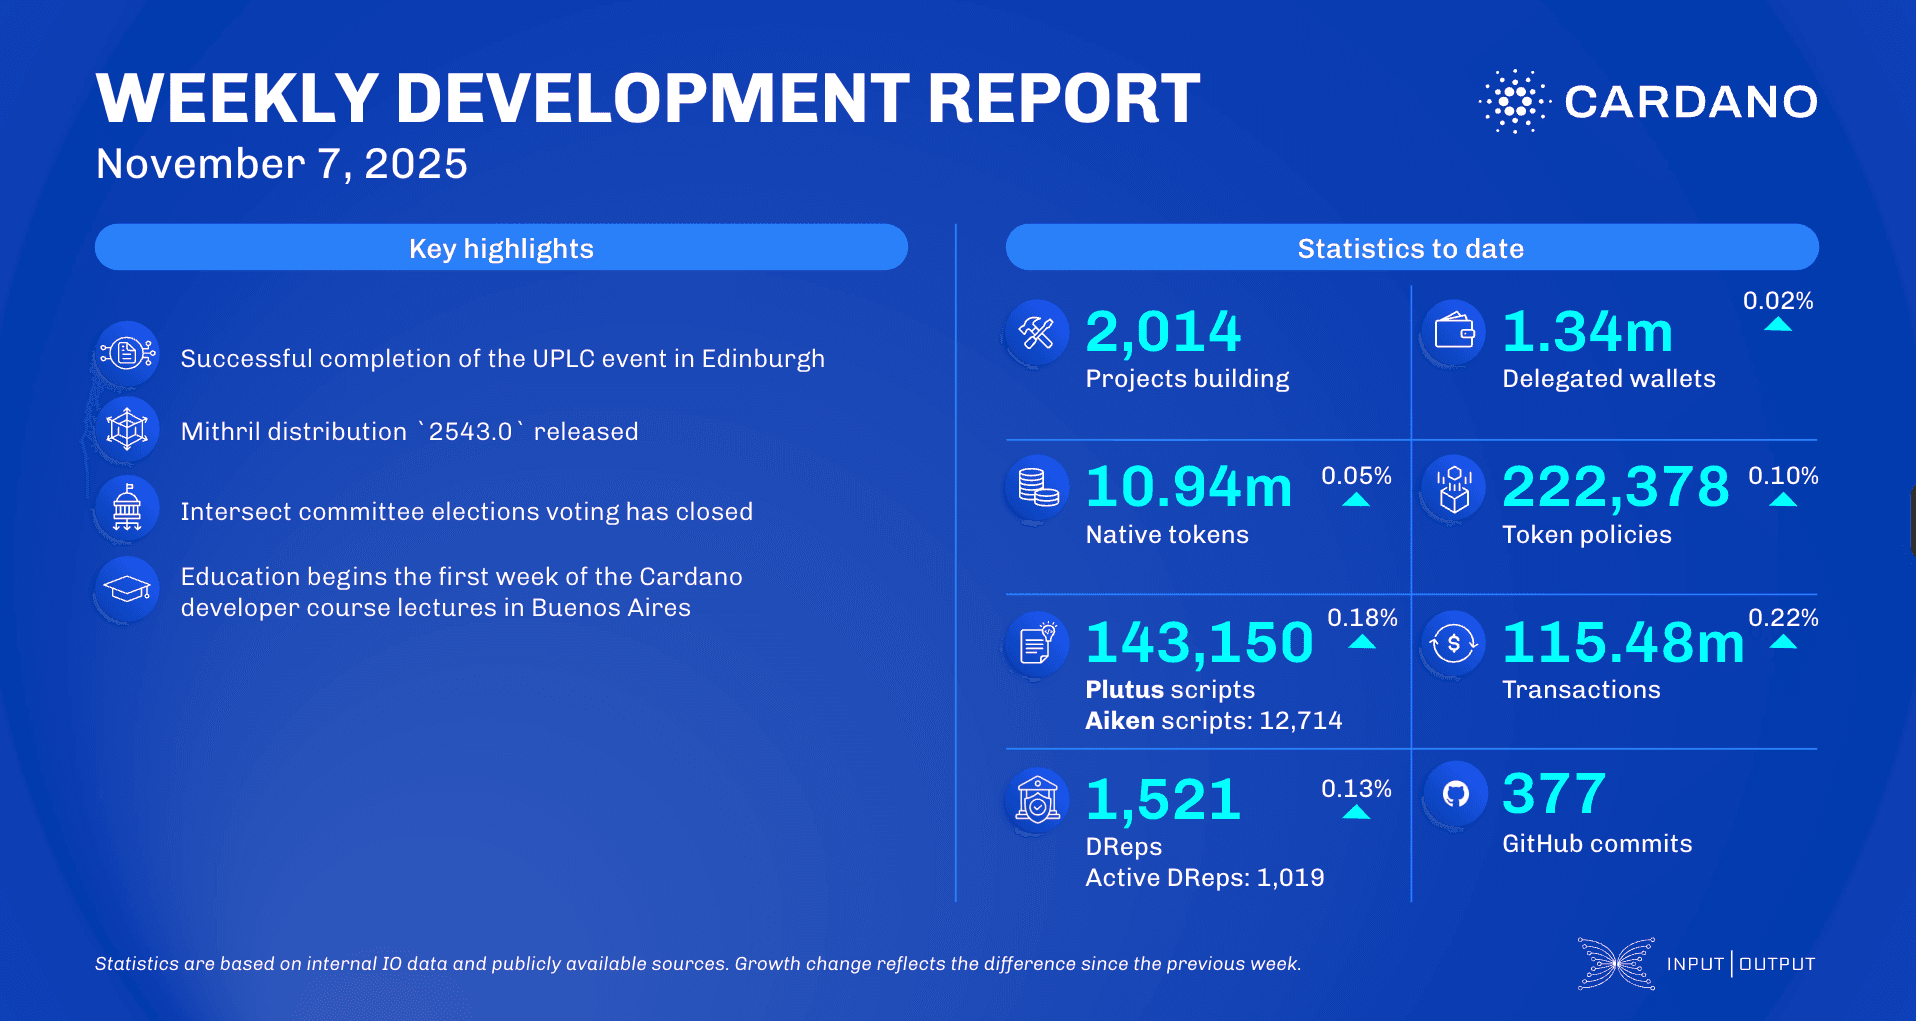The height and width of the screenshot is (1021, 1916).
Task: Select the Token policies icon
Action: click(x=1452, y=489)
